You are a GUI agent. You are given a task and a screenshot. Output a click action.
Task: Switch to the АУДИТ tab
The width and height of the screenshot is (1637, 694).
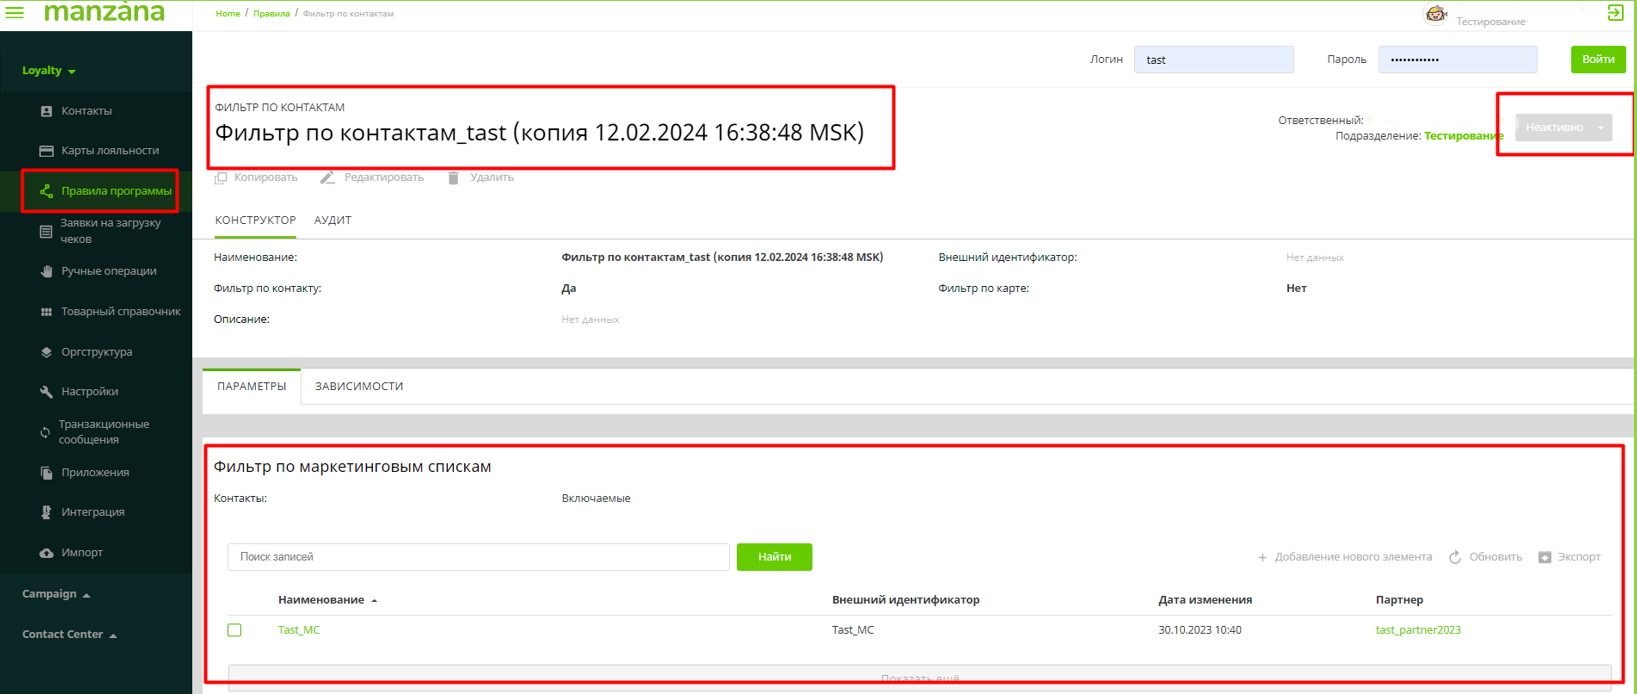pos(332,220)
